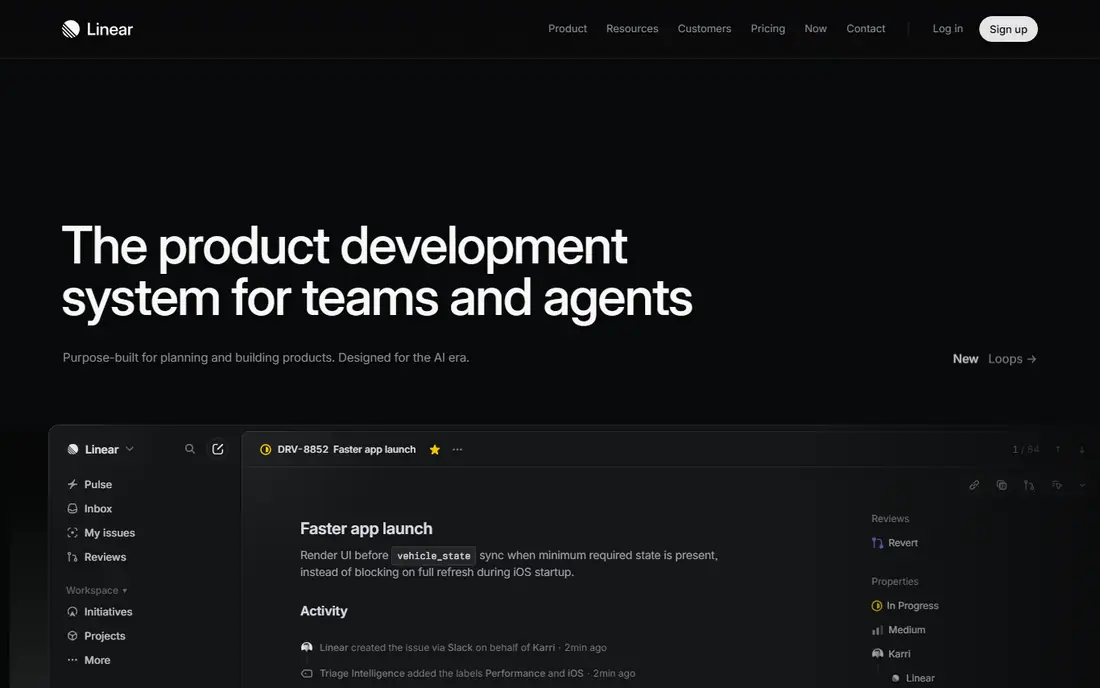Open Projects in the sidebar

tap(95, 635)
